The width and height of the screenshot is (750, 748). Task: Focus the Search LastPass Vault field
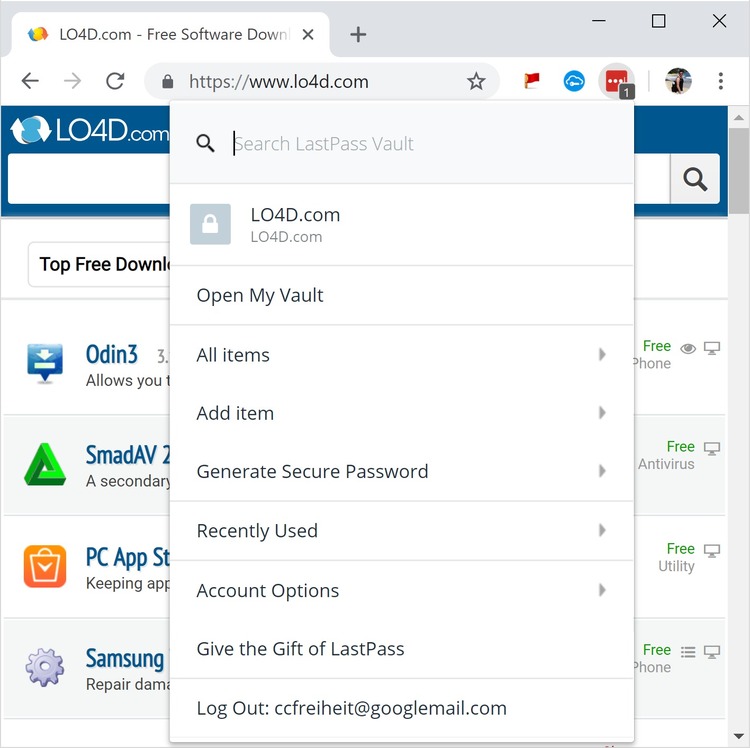420,144
